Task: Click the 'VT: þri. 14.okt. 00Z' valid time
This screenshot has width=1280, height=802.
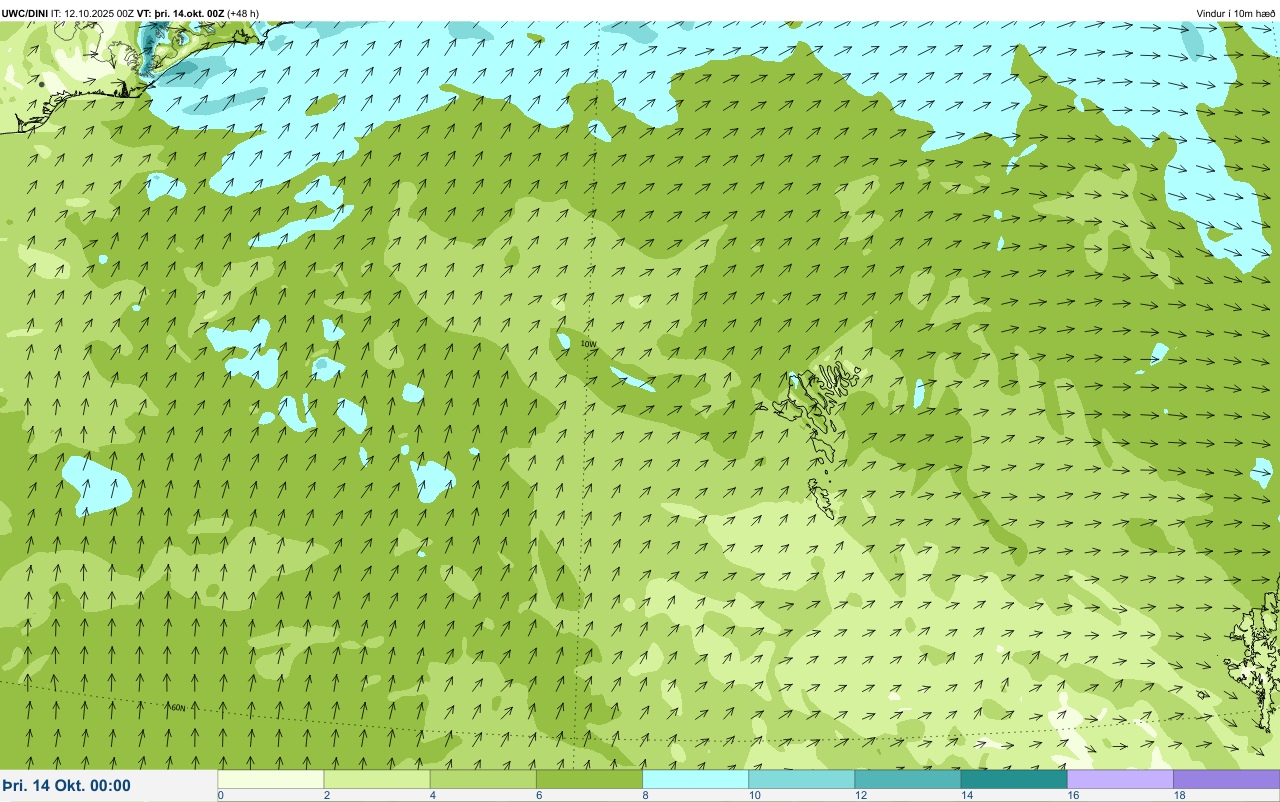Action: [x=181, y=13]
